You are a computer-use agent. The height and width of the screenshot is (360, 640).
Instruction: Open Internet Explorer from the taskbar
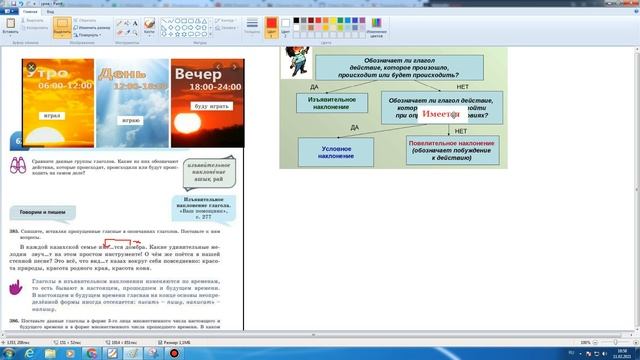pyautogui.click(x=29, y=353)
